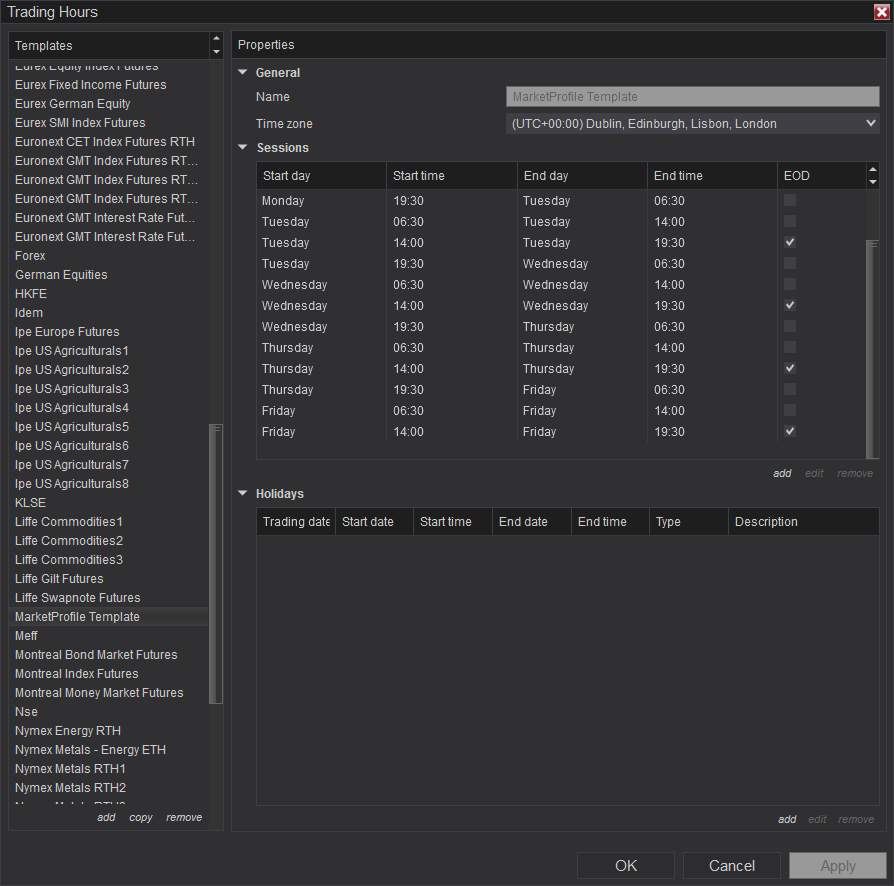Toggle EOD for Wednesday 06:30 session

[790, 285]
